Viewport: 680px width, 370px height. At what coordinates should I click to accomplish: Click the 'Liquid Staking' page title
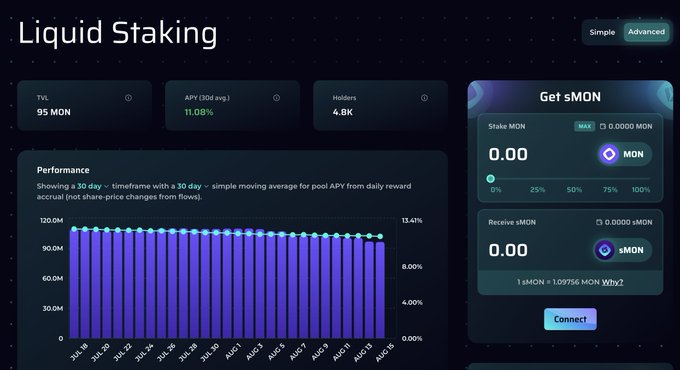[118, 33]
